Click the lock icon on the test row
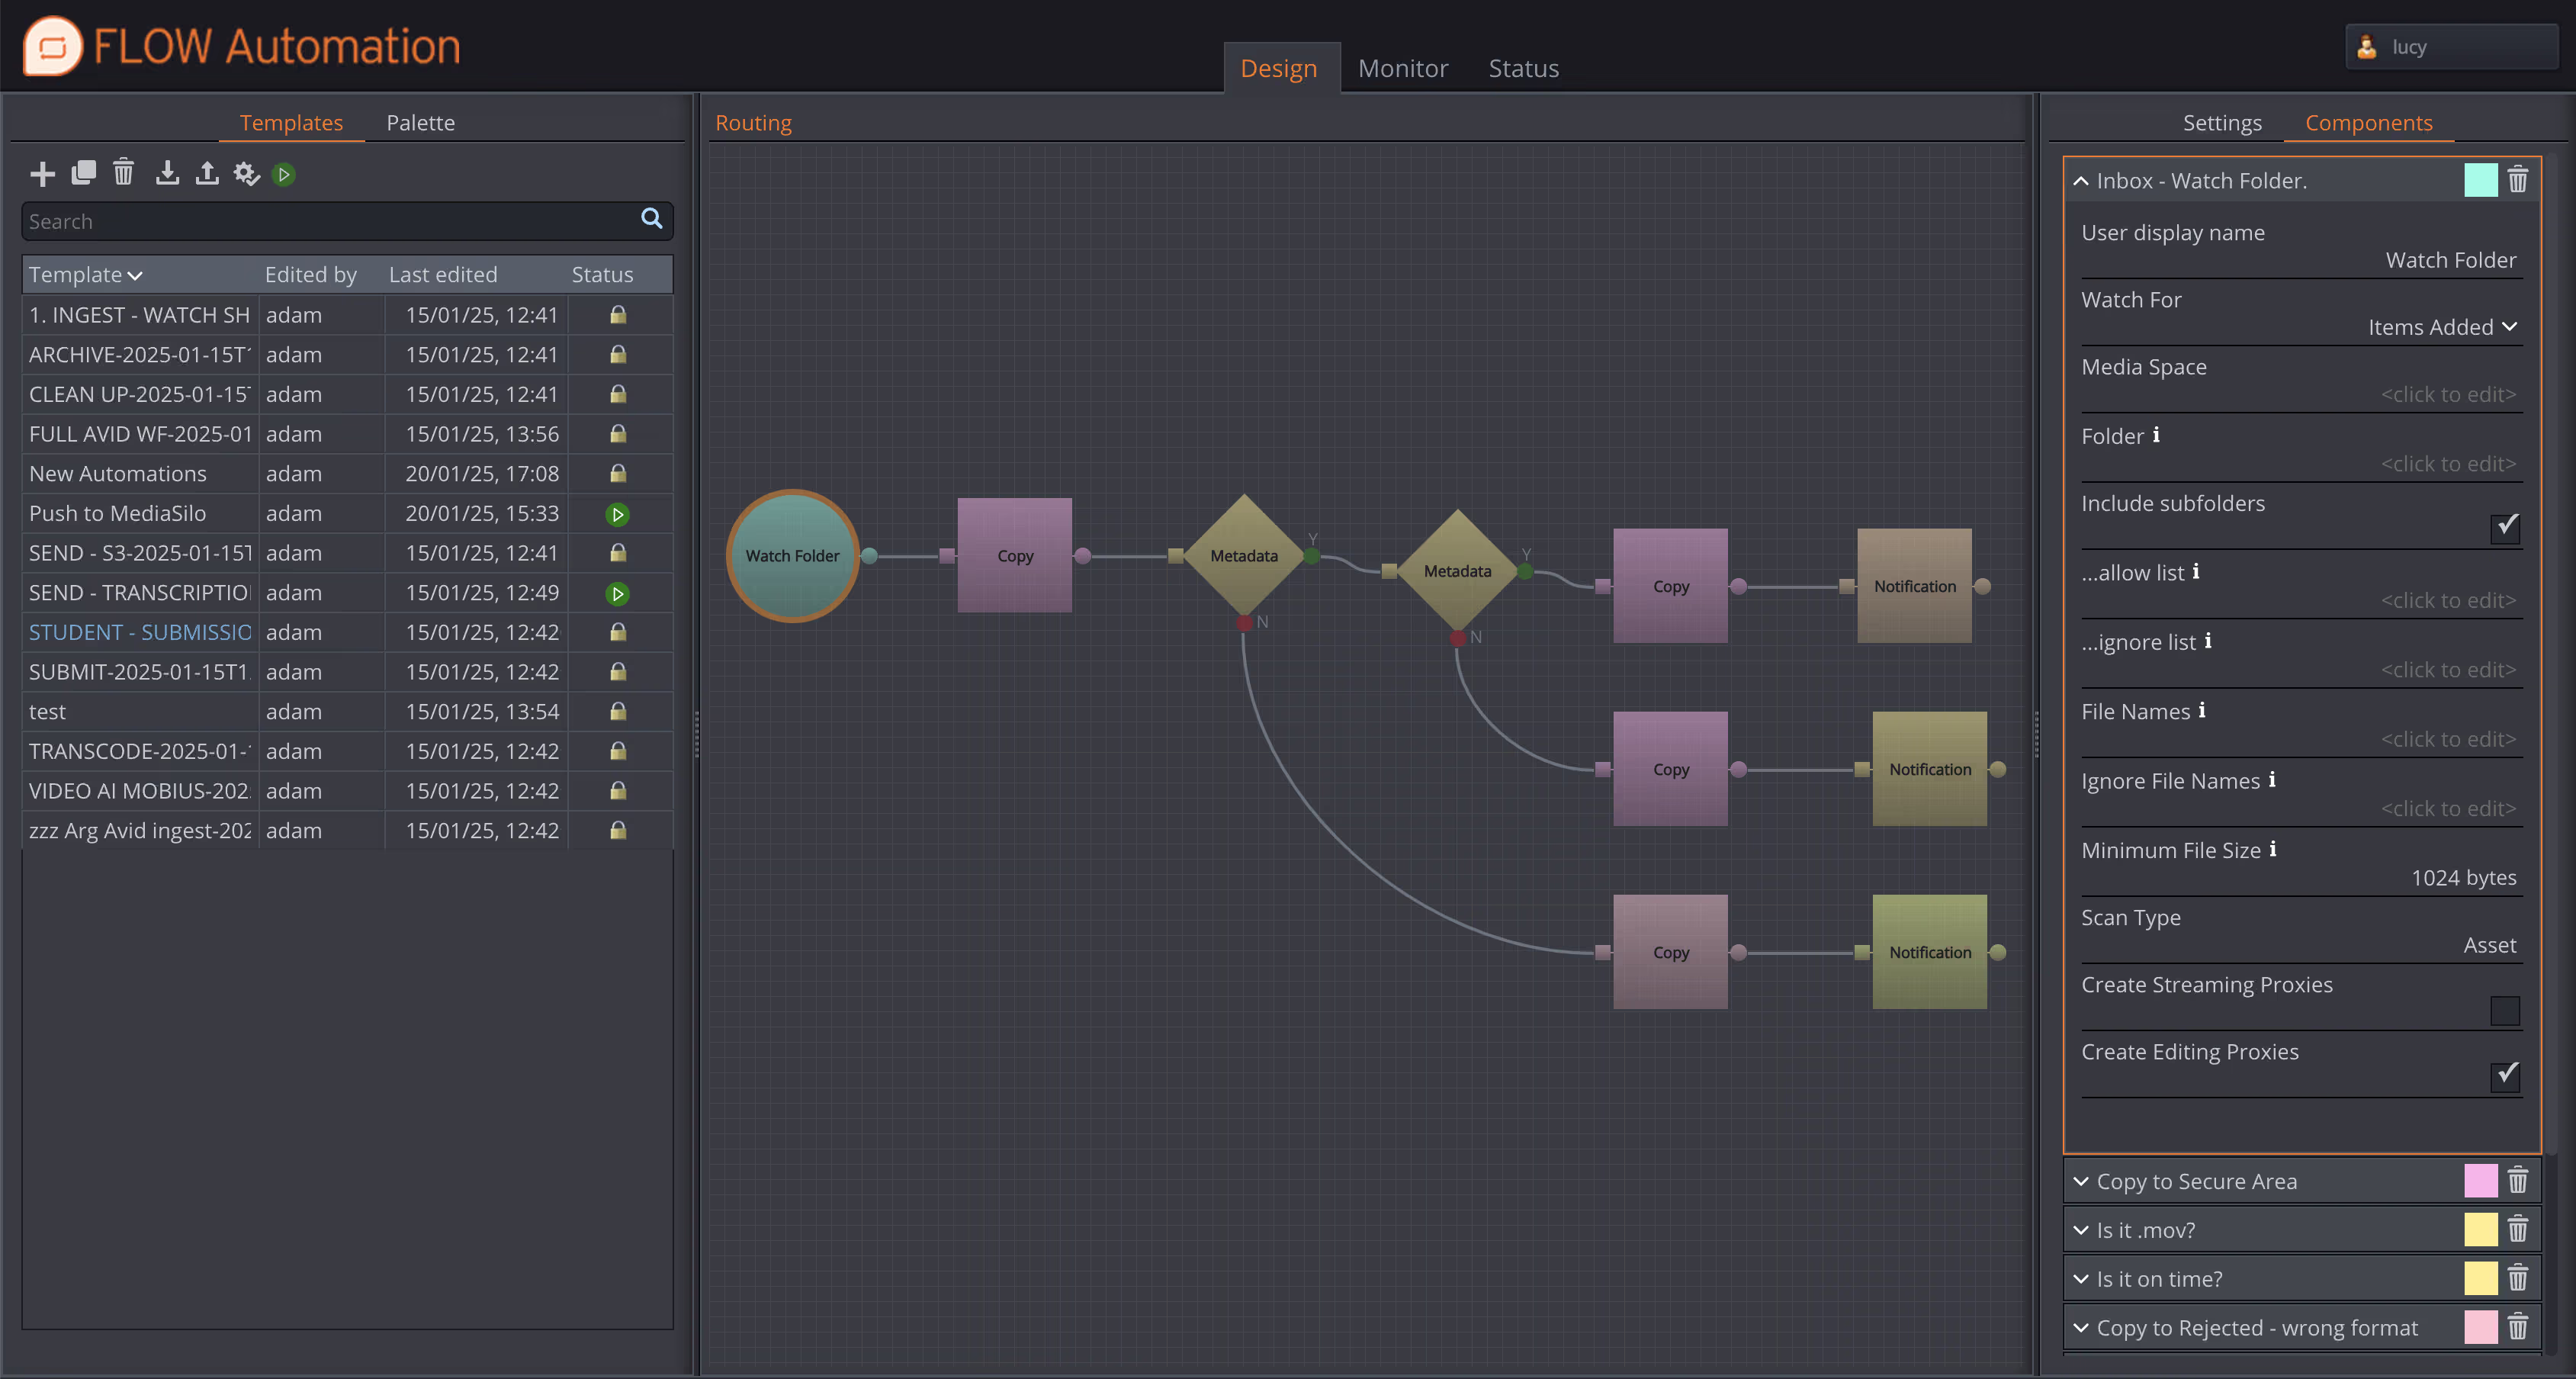This screenshot has width=2576, height=1379. point(618,711)
